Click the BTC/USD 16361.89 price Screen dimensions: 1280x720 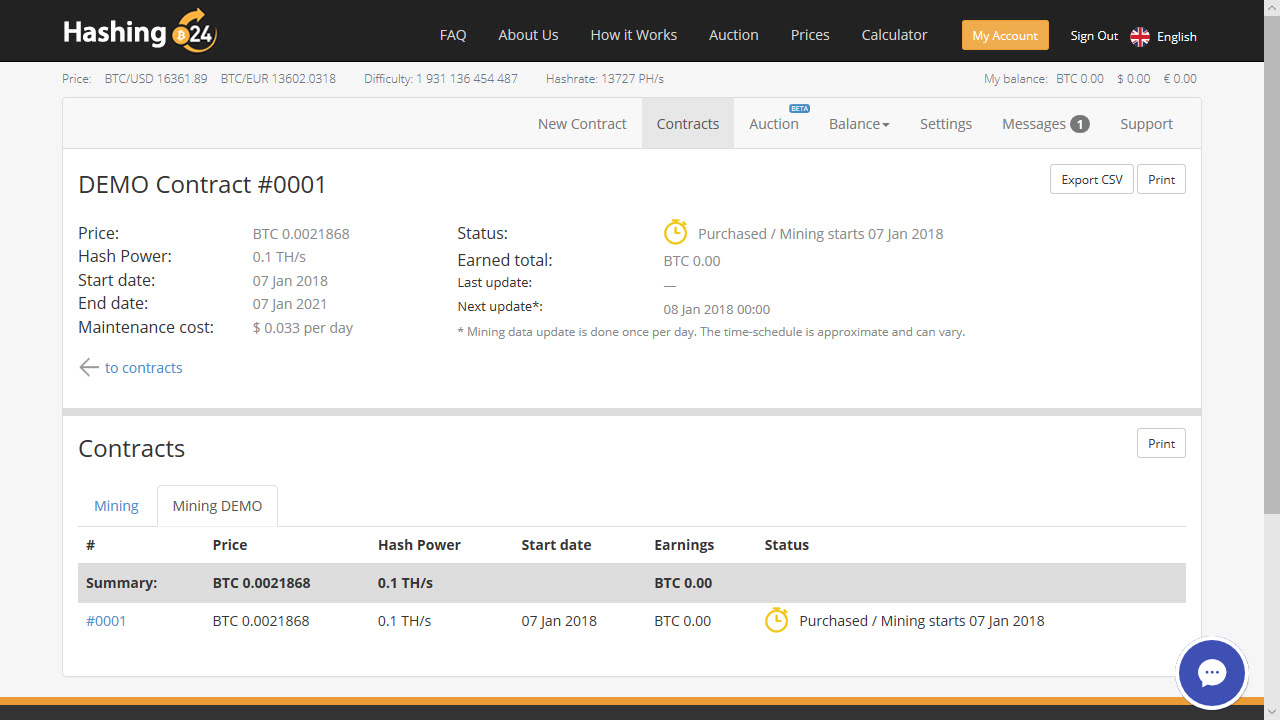(156, 78)
